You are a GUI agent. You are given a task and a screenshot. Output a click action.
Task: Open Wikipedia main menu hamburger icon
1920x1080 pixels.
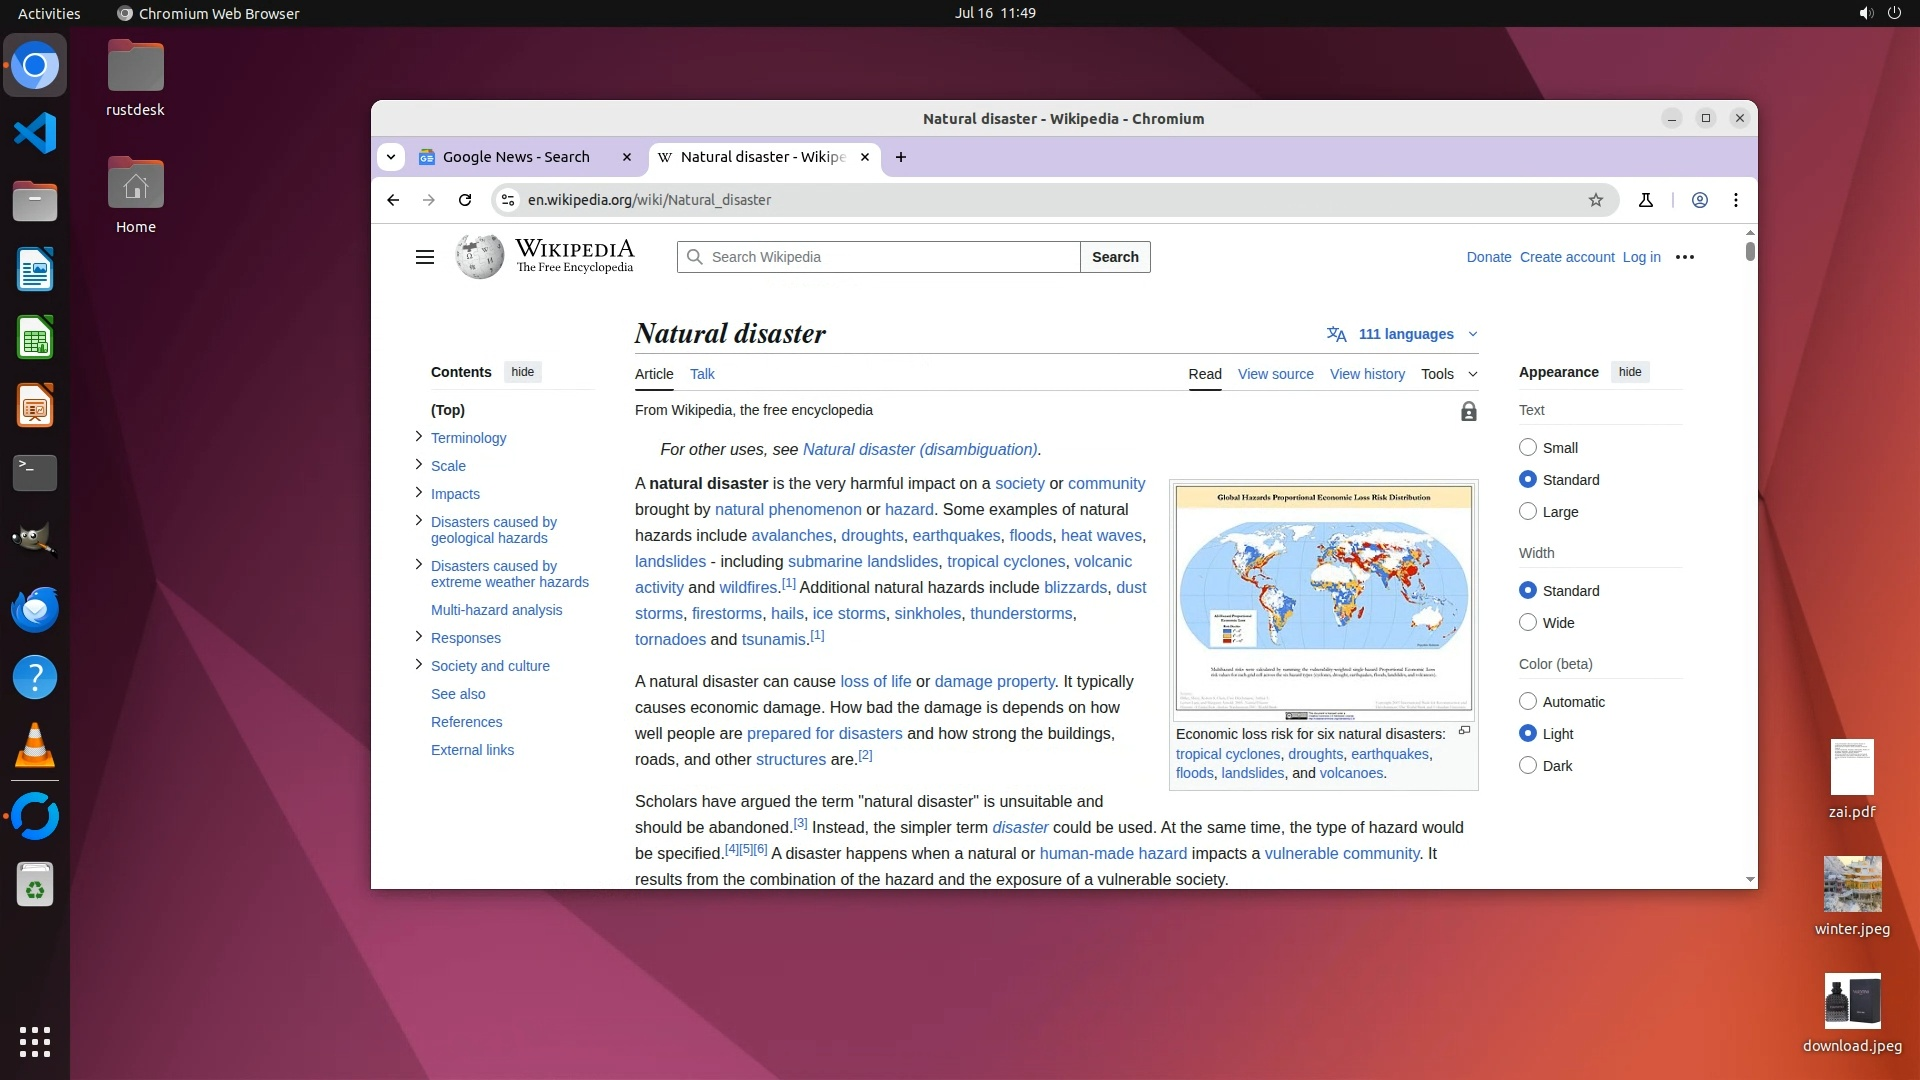point(424,257)
